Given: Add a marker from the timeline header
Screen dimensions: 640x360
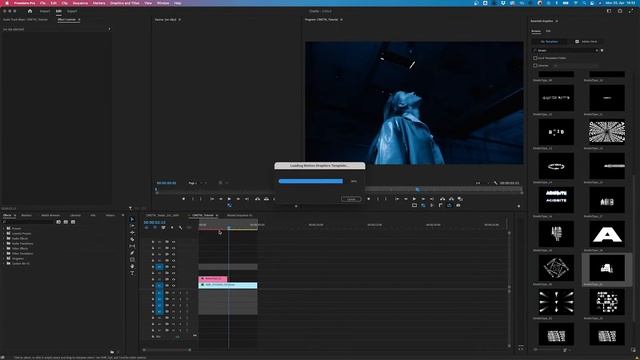Looking at the screenshot, I should pyautogui.click(x=172, y=227).
